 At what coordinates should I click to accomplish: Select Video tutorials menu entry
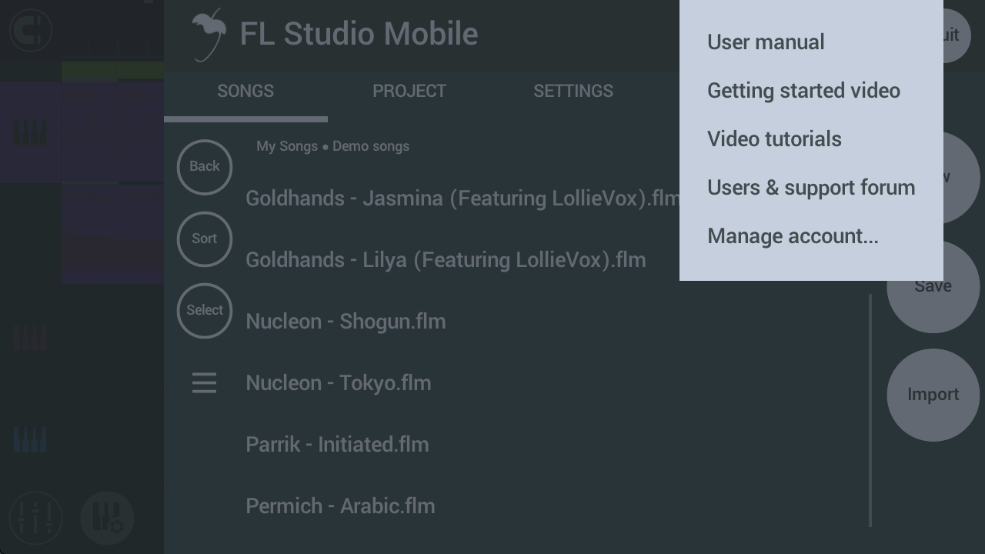point(774,139)
